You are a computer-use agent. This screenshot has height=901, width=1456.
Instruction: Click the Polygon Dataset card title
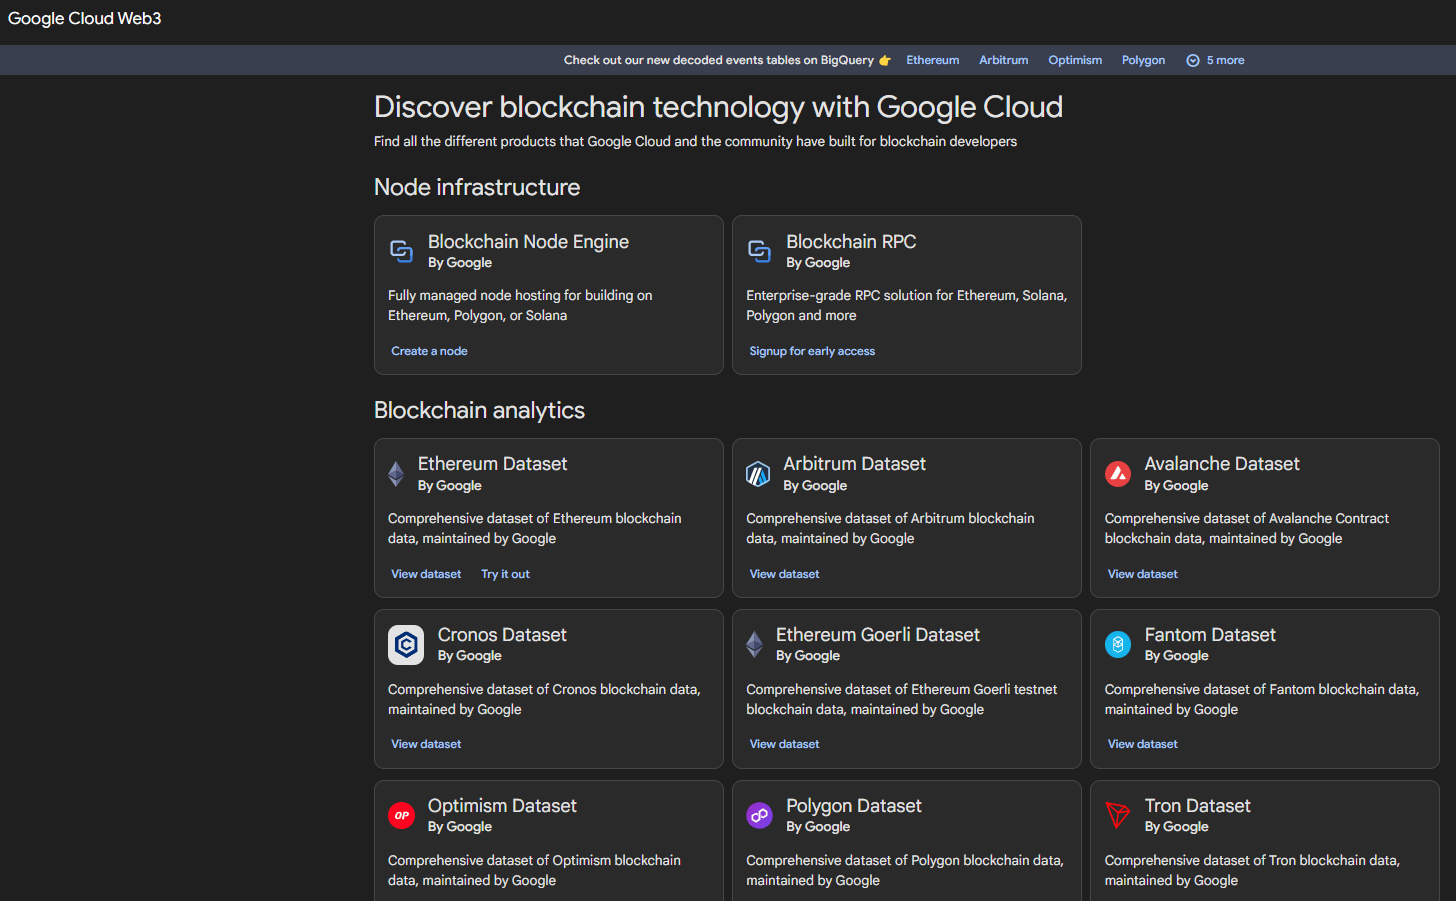click(x=854, y=806)
